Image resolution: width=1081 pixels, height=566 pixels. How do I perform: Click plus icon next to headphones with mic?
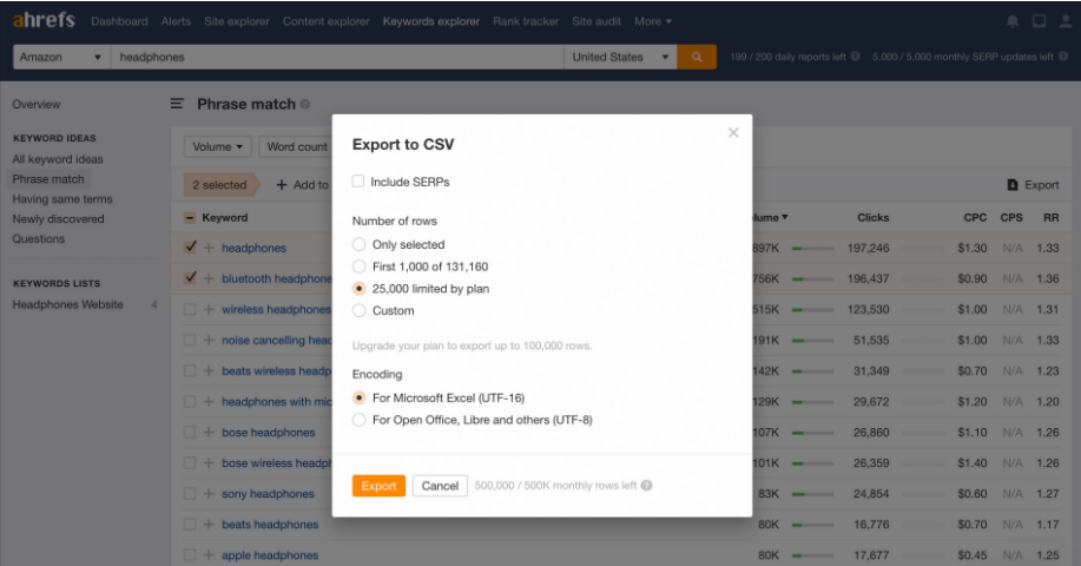[209, 401]
